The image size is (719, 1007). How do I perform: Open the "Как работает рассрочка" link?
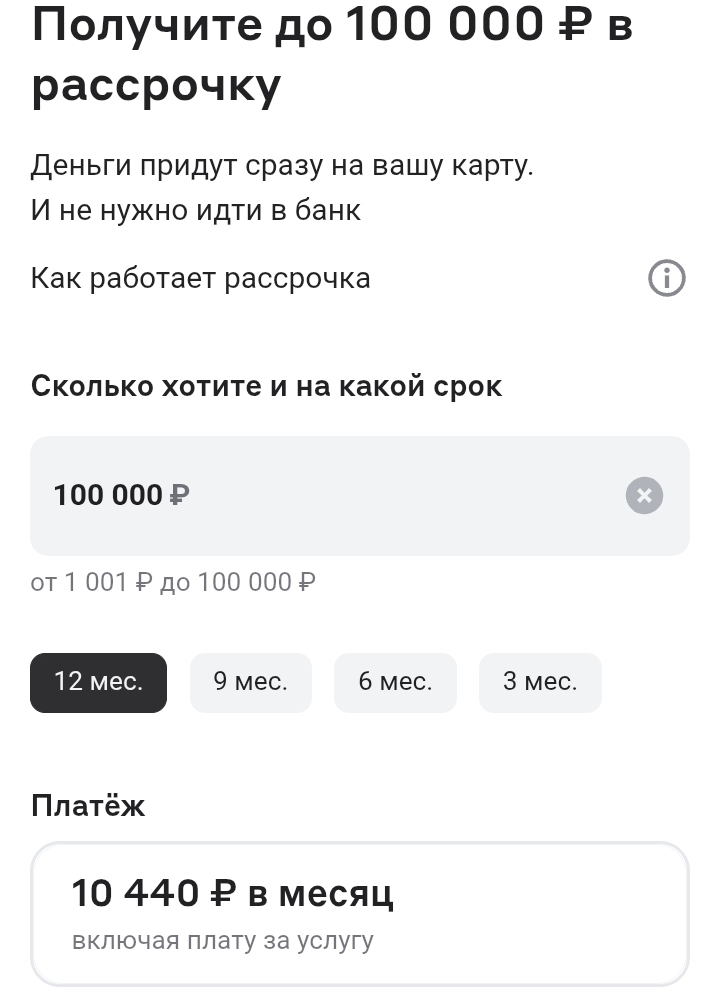click(200, 278)
